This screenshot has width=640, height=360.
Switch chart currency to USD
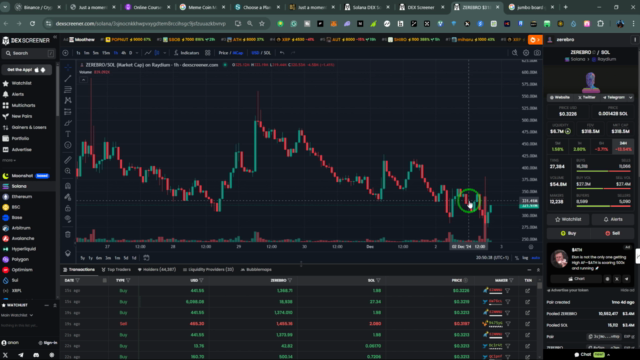click(255, 53)
